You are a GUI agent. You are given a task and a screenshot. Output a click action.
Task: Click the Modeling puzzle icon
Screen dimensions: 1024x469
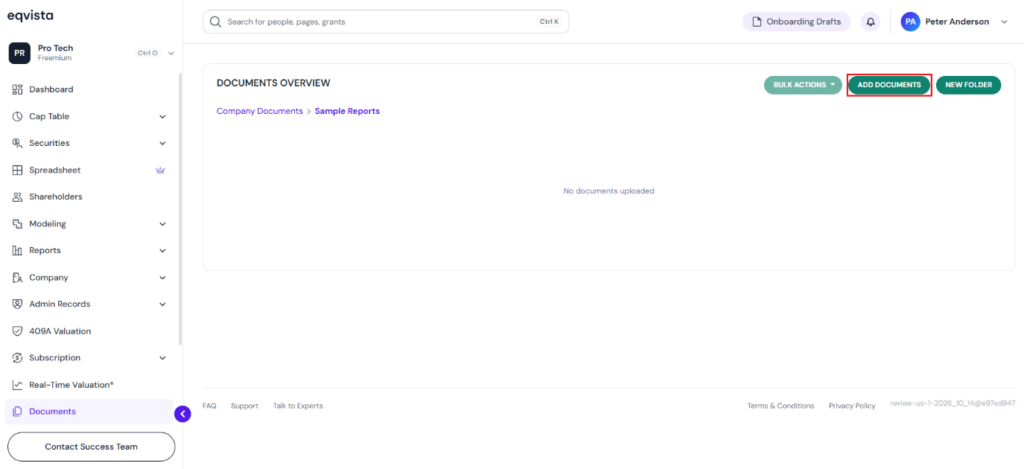point(18,223)
